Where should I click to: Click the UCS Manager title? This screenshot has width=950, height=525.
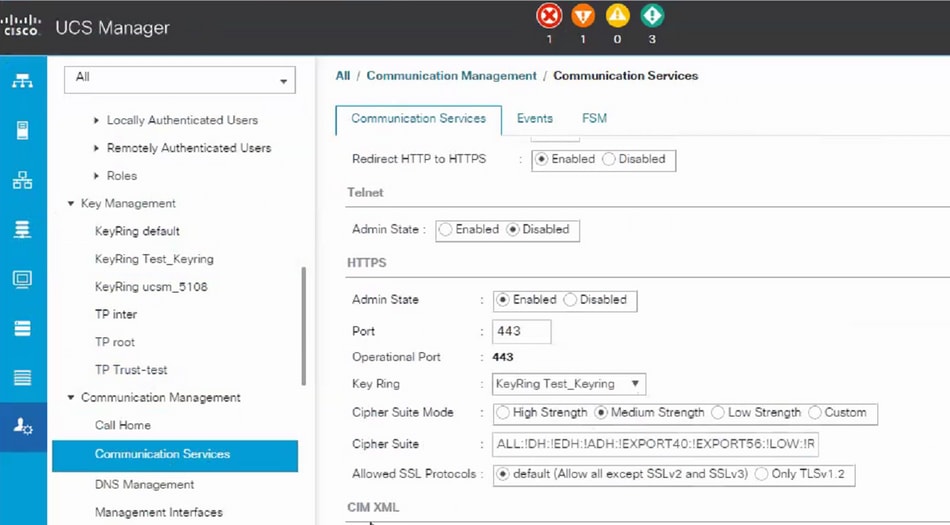(x=112, y=28)
